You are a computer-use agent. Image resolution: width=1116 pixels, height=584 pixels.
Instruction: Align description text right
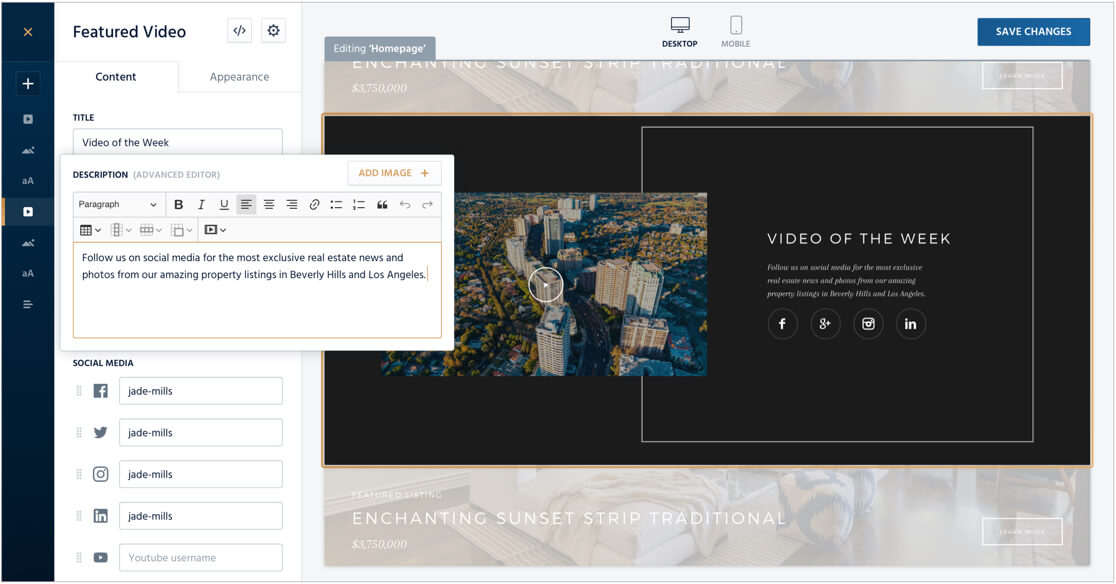[x=292, y=205]
